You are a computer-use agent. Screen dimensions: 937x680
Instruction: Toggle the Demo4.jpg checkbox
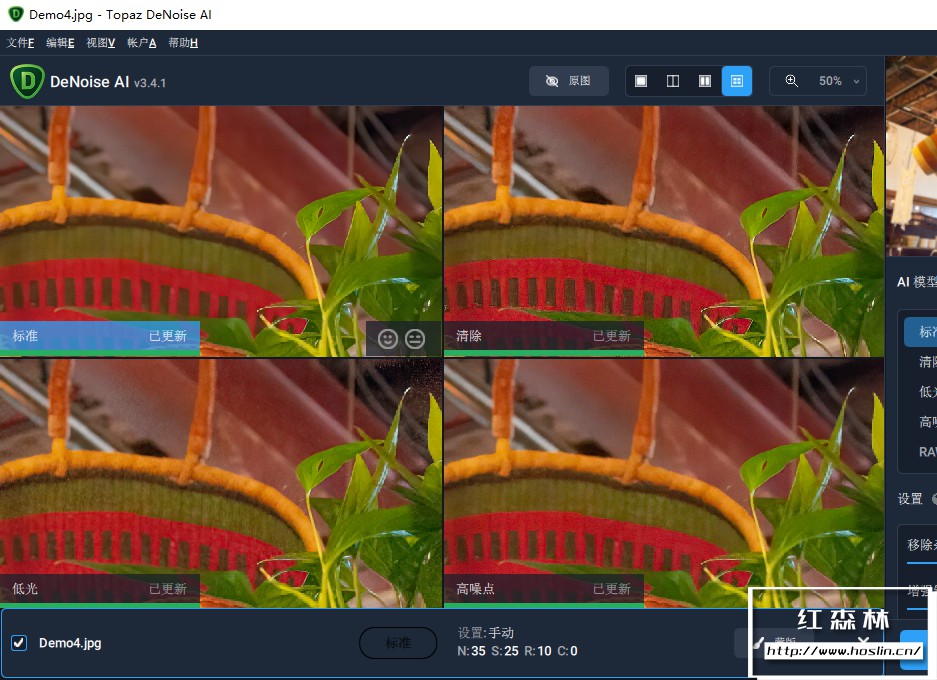19,643
